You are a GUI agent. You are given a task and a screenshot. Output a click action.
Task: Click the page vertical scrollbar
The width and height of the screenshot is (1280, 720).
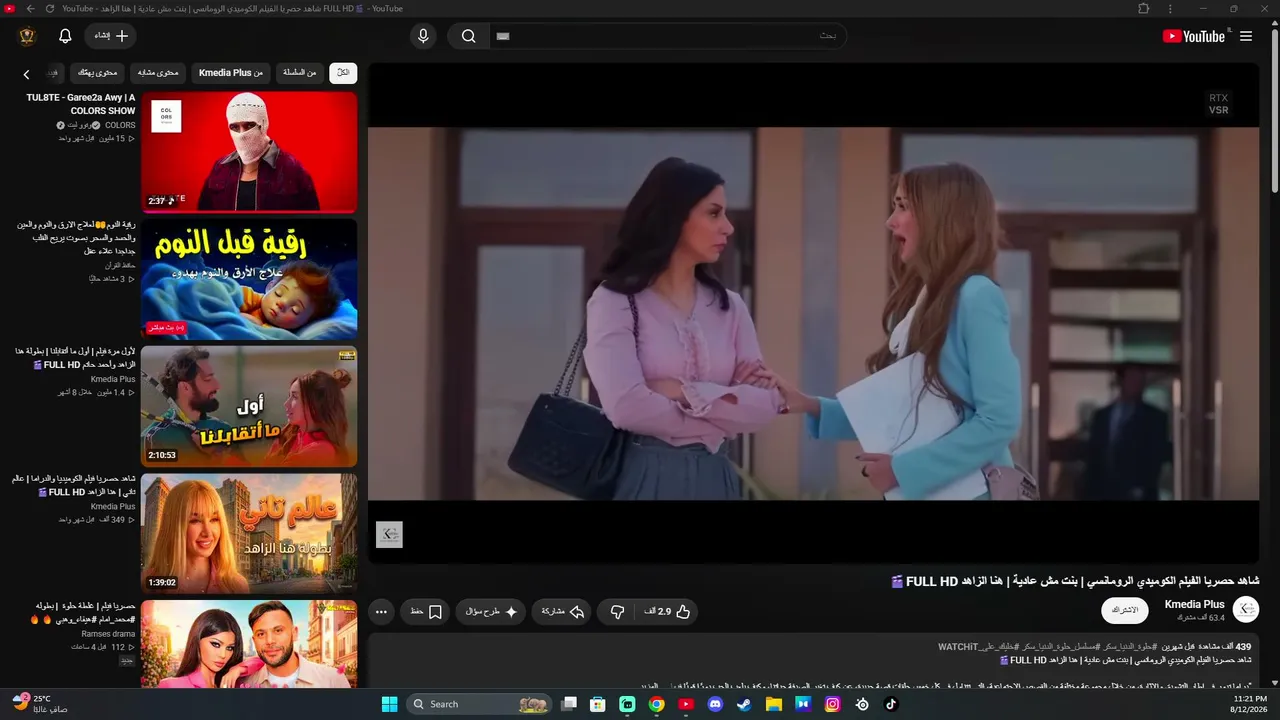click(1274, 110)
